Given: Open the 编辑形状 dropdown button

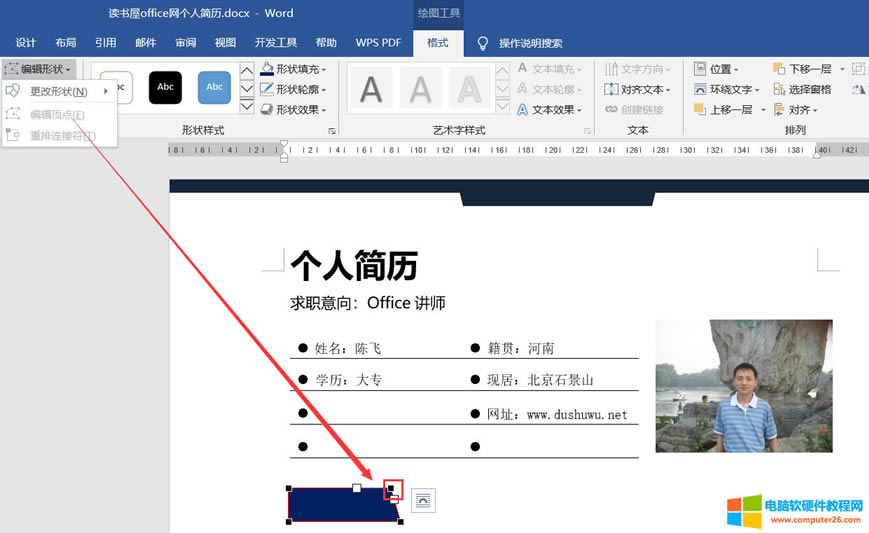Looking at the screenshot, I should pyautogui.click(x=38, y=69).
